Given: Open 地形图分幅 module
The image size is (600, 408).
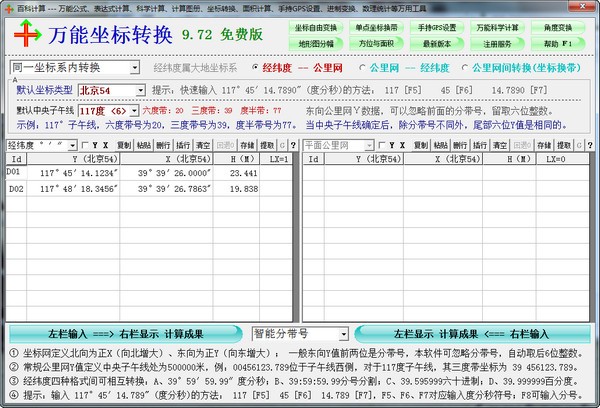Looking at the screenshot, I should pos(316,44).
